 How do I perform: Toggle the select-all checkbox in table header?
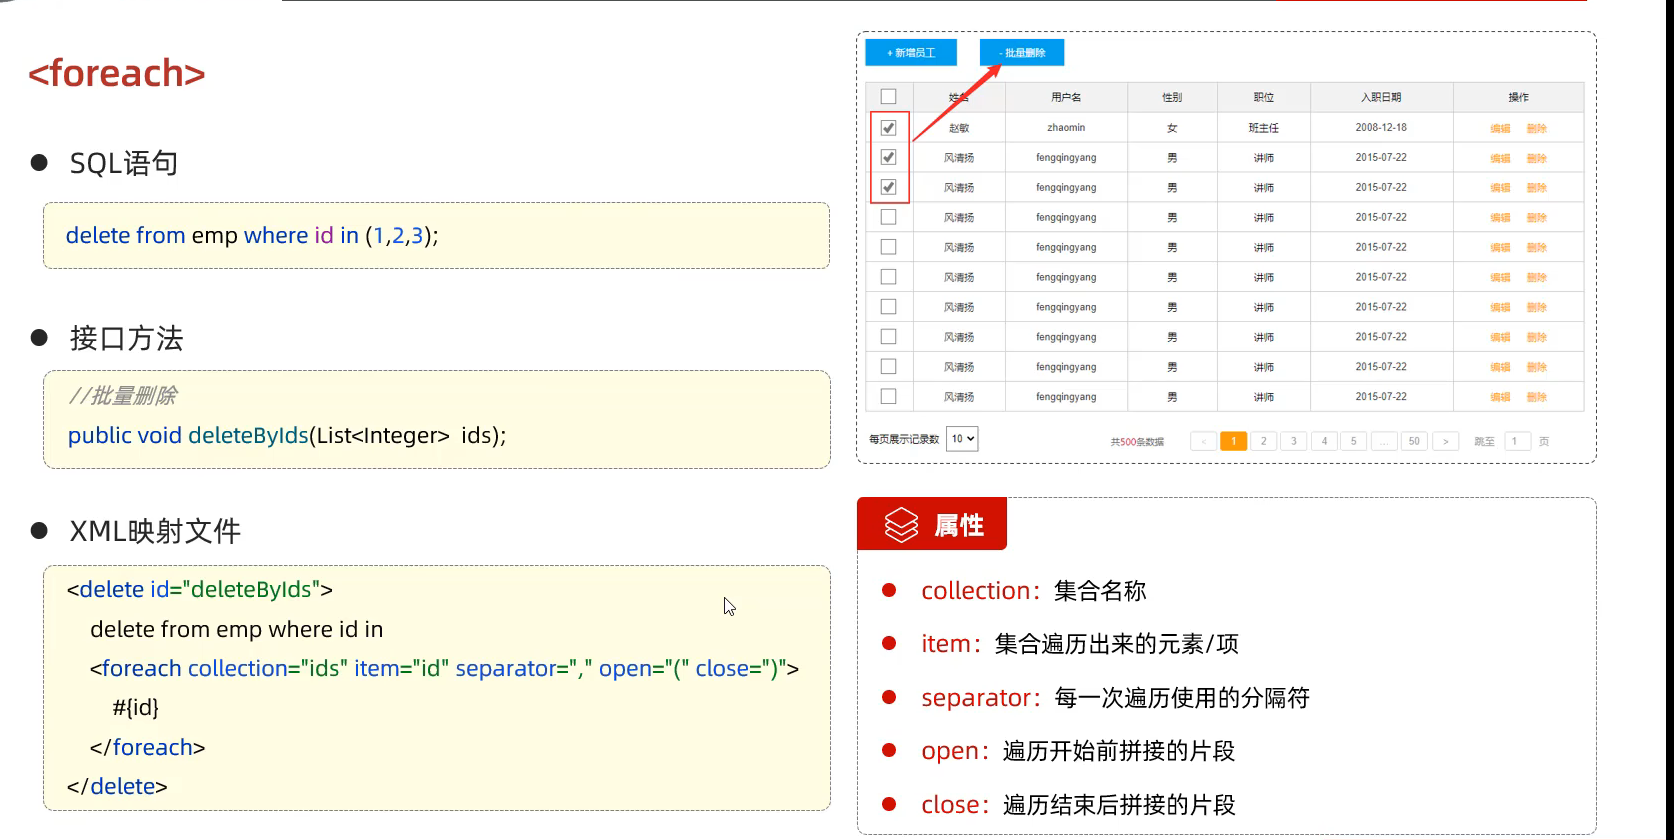(x=888, y=97)
